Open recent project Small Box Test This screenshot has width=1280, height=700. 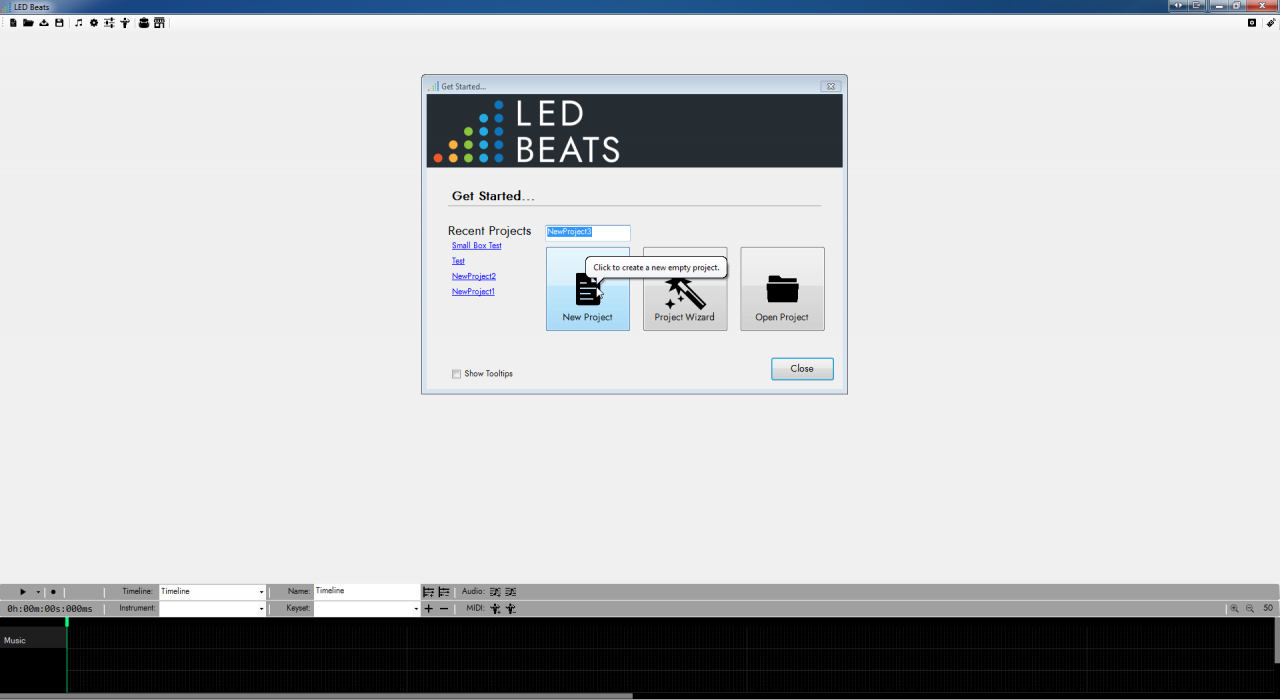pyautogui.click(x=477, y=246)
